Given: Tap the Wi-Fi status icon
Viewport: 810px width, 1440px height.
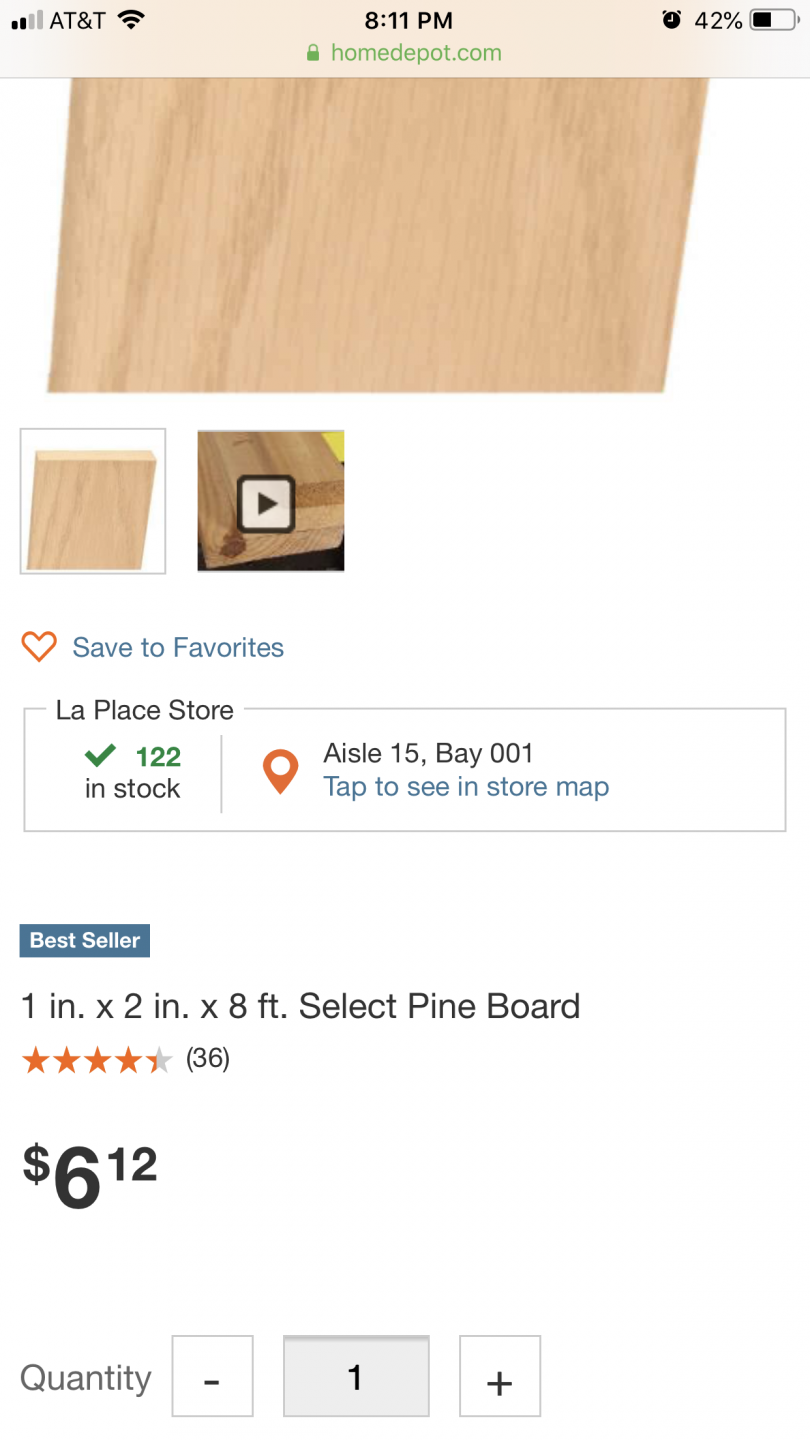Looking at the screenshot, I should click(x=130, y=20).
